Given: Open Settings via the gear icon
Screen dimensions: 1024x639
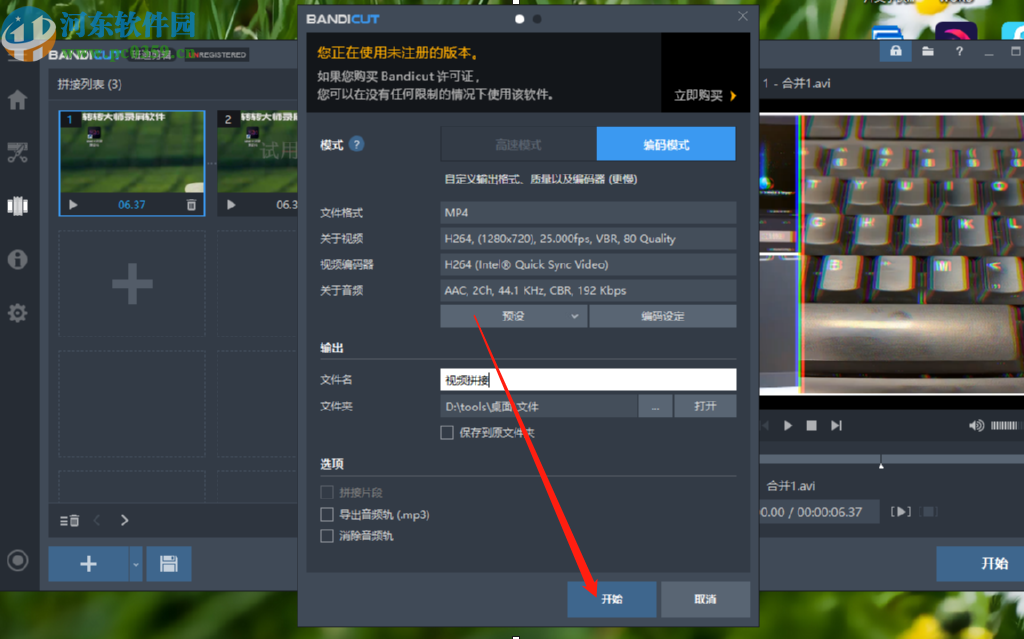Looking at the screenshot, I should click(16, 312).
